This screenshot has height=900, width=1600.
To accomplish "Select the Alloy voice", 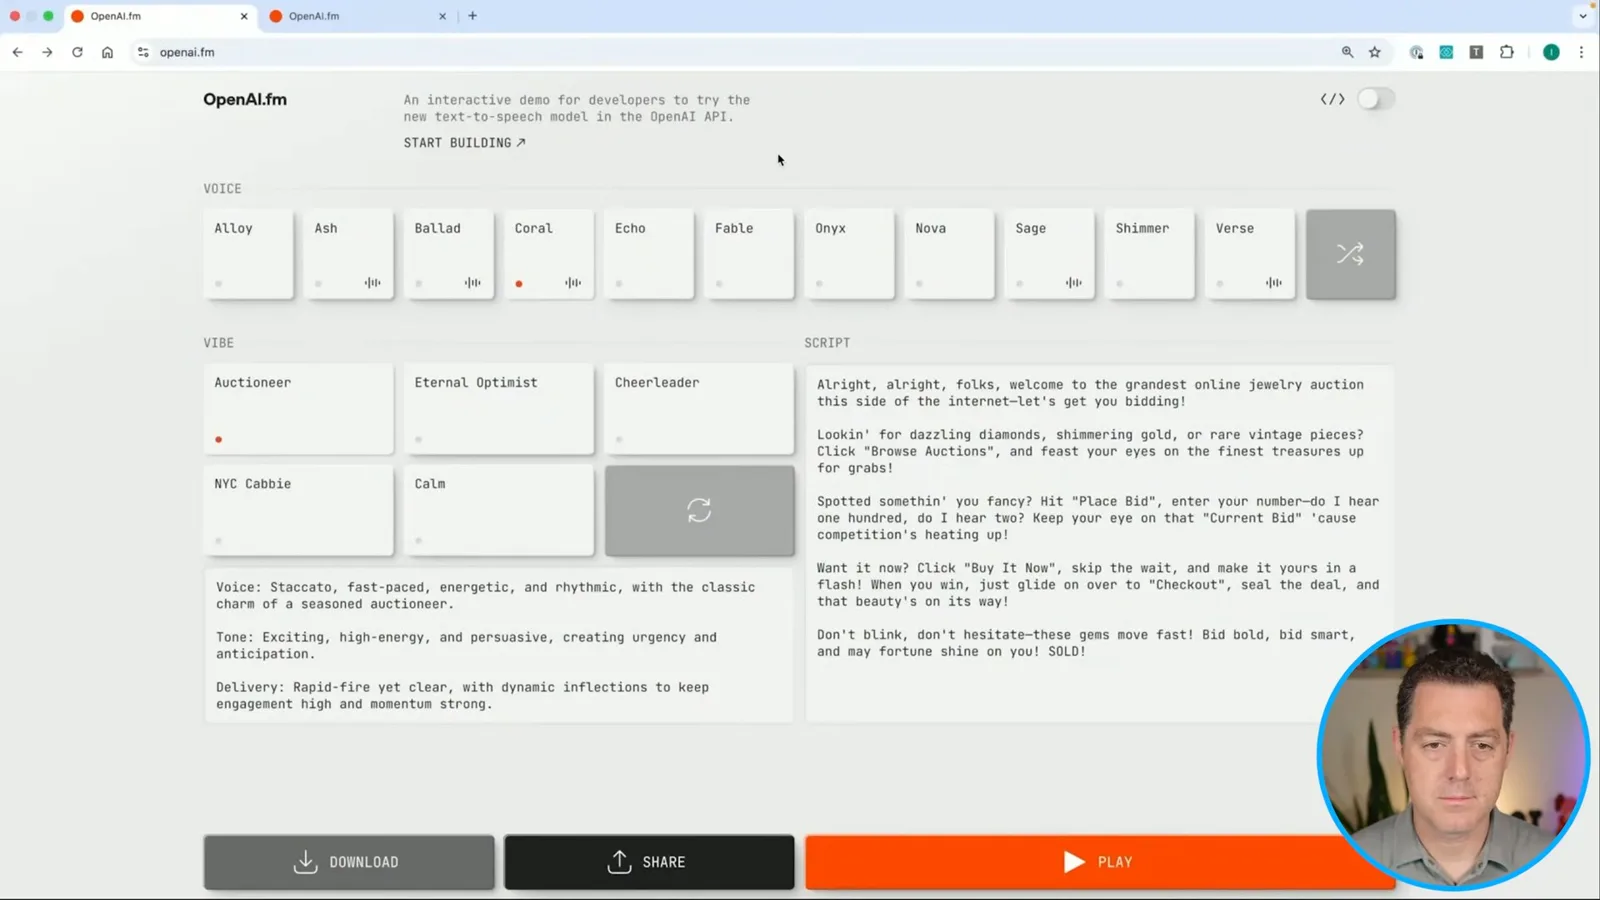I will (x=248, y=254).
